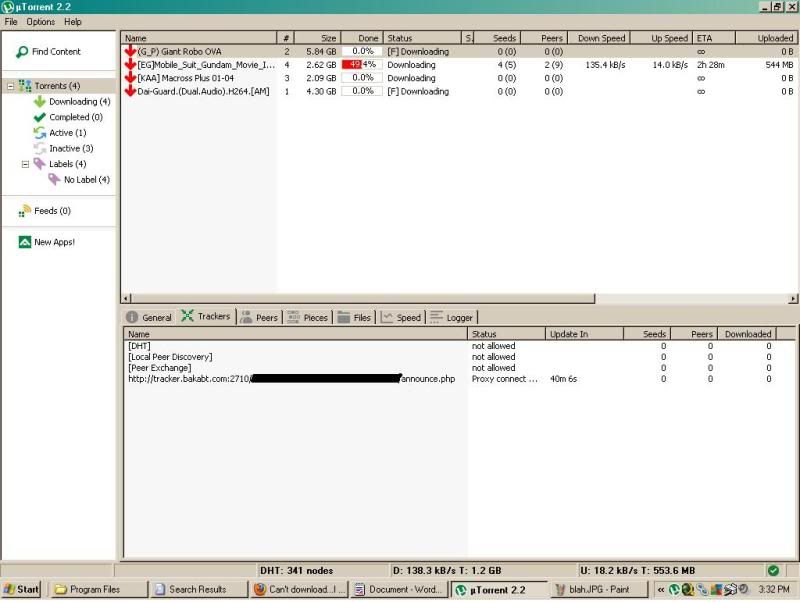Sort torrent list by Size column
The width and height of the screenshot is (800, 602).
(x=317, y=38)
